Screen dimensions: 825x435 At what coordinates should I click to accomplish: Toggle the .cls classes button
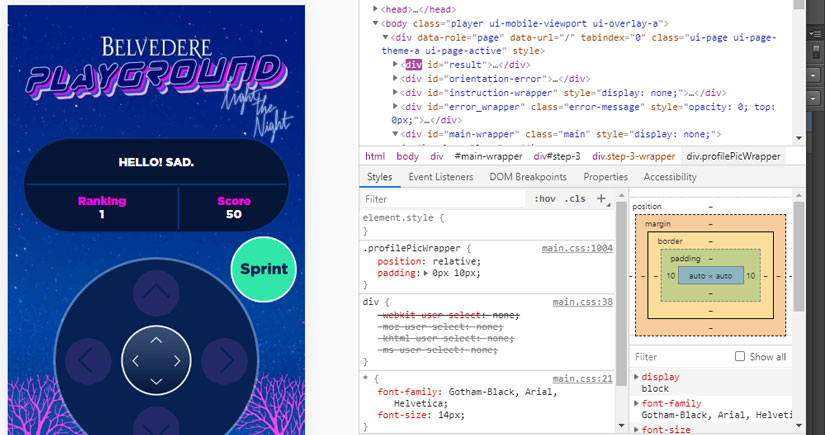575,199
